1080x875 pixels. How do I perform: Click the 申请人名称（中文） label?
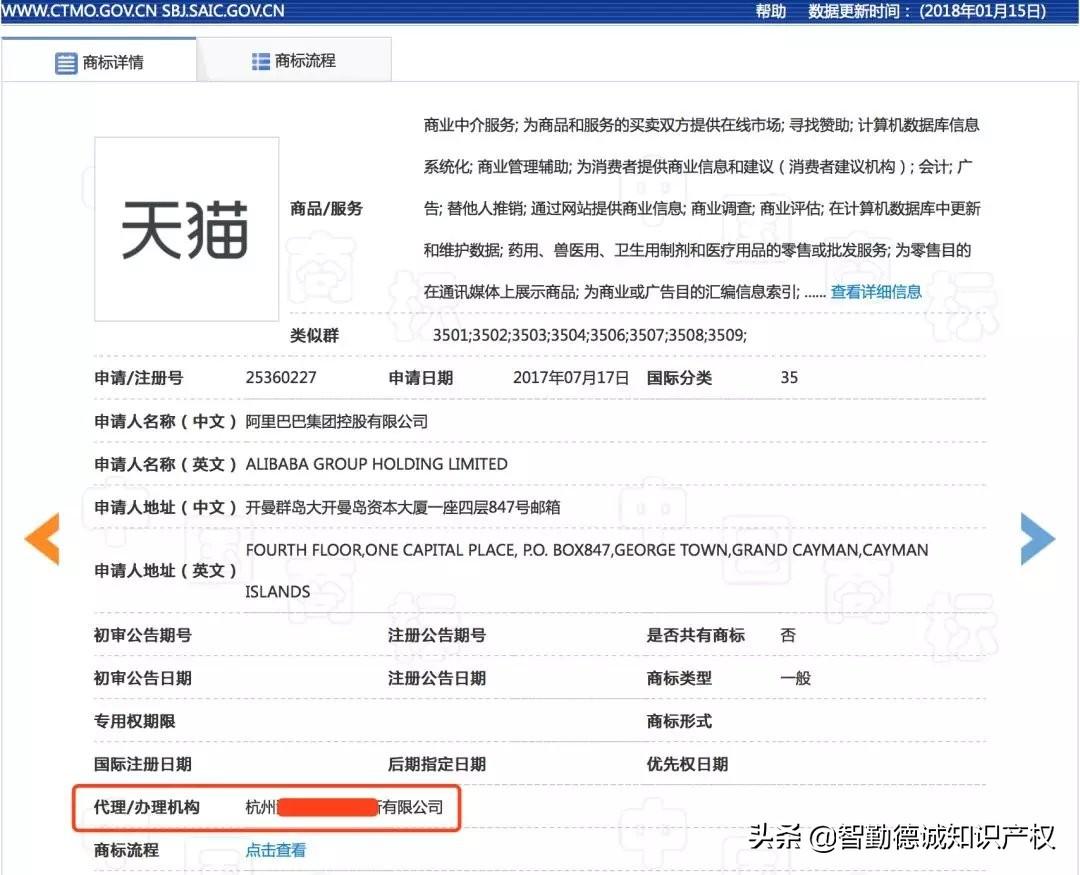point(165,421)
